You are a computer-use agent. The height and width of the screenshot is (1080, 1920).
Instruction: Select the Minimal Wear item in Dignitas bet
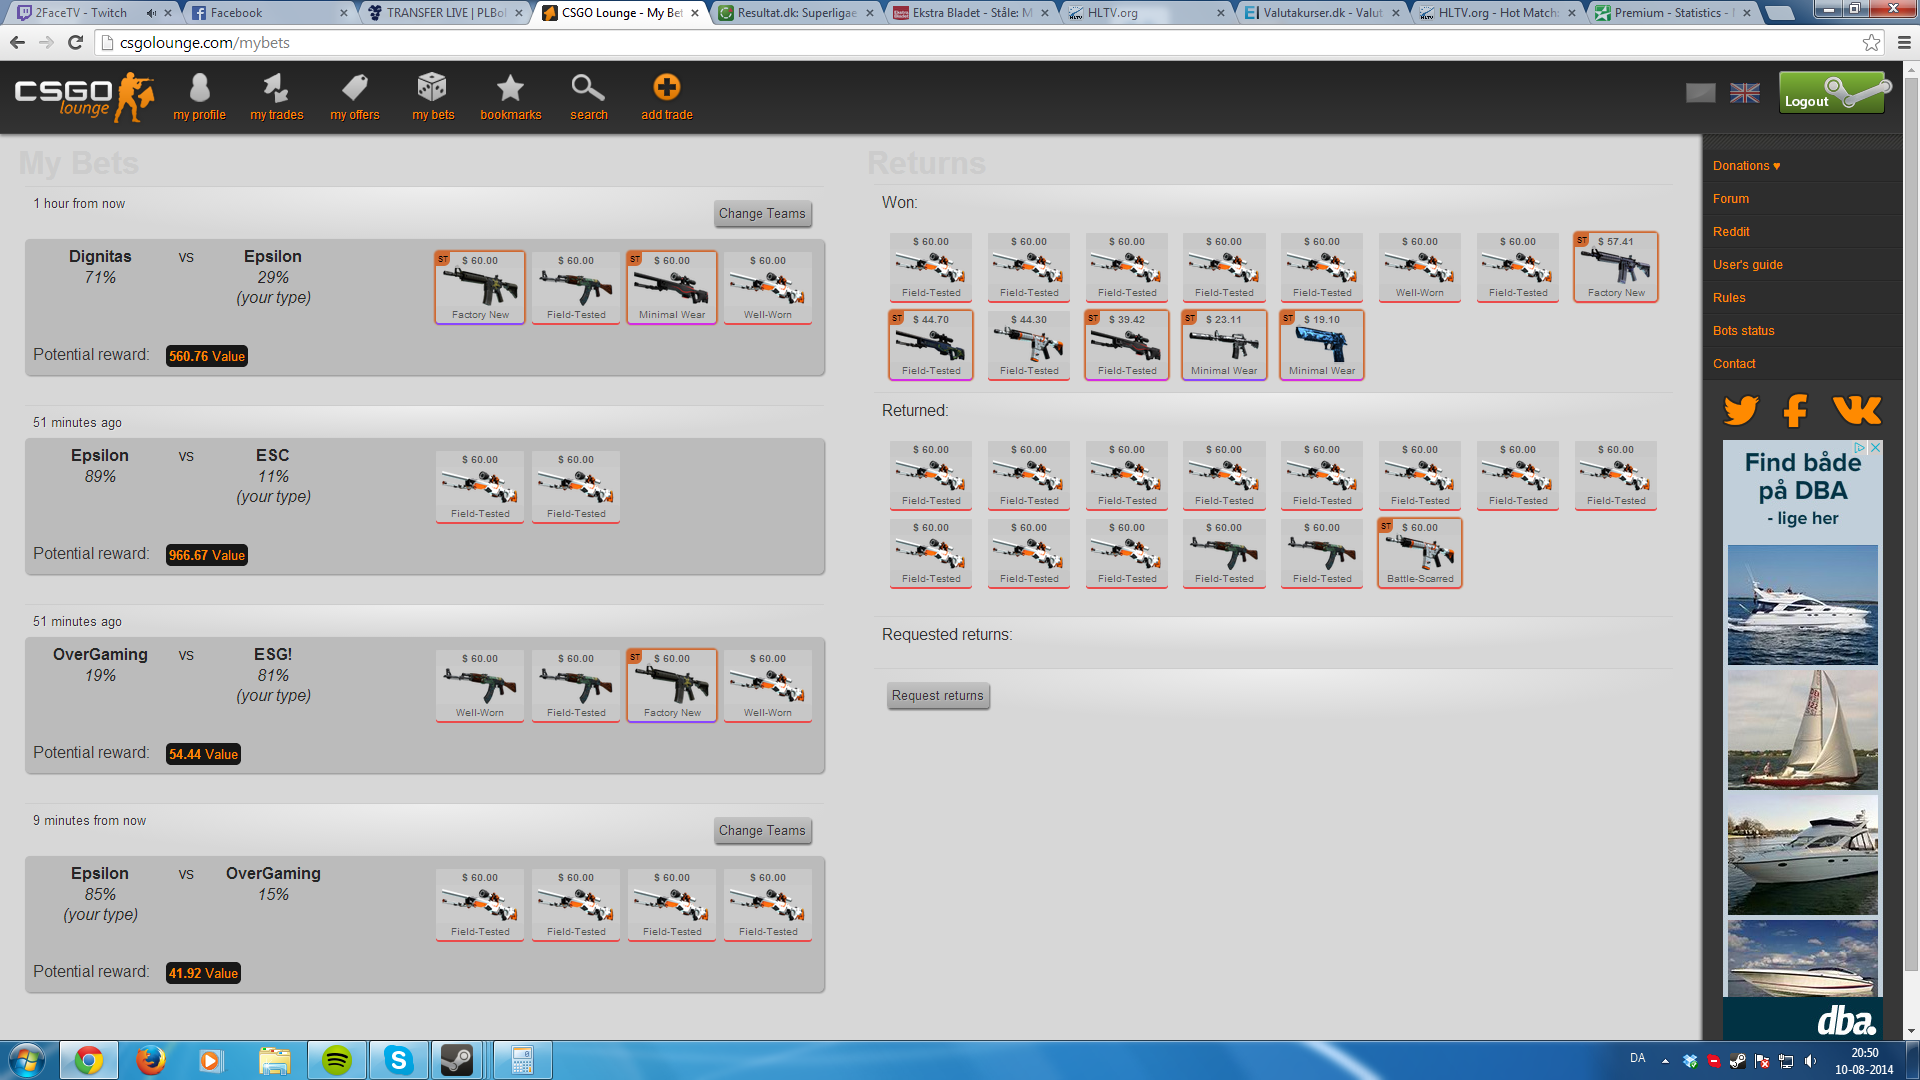coord(672,287)
